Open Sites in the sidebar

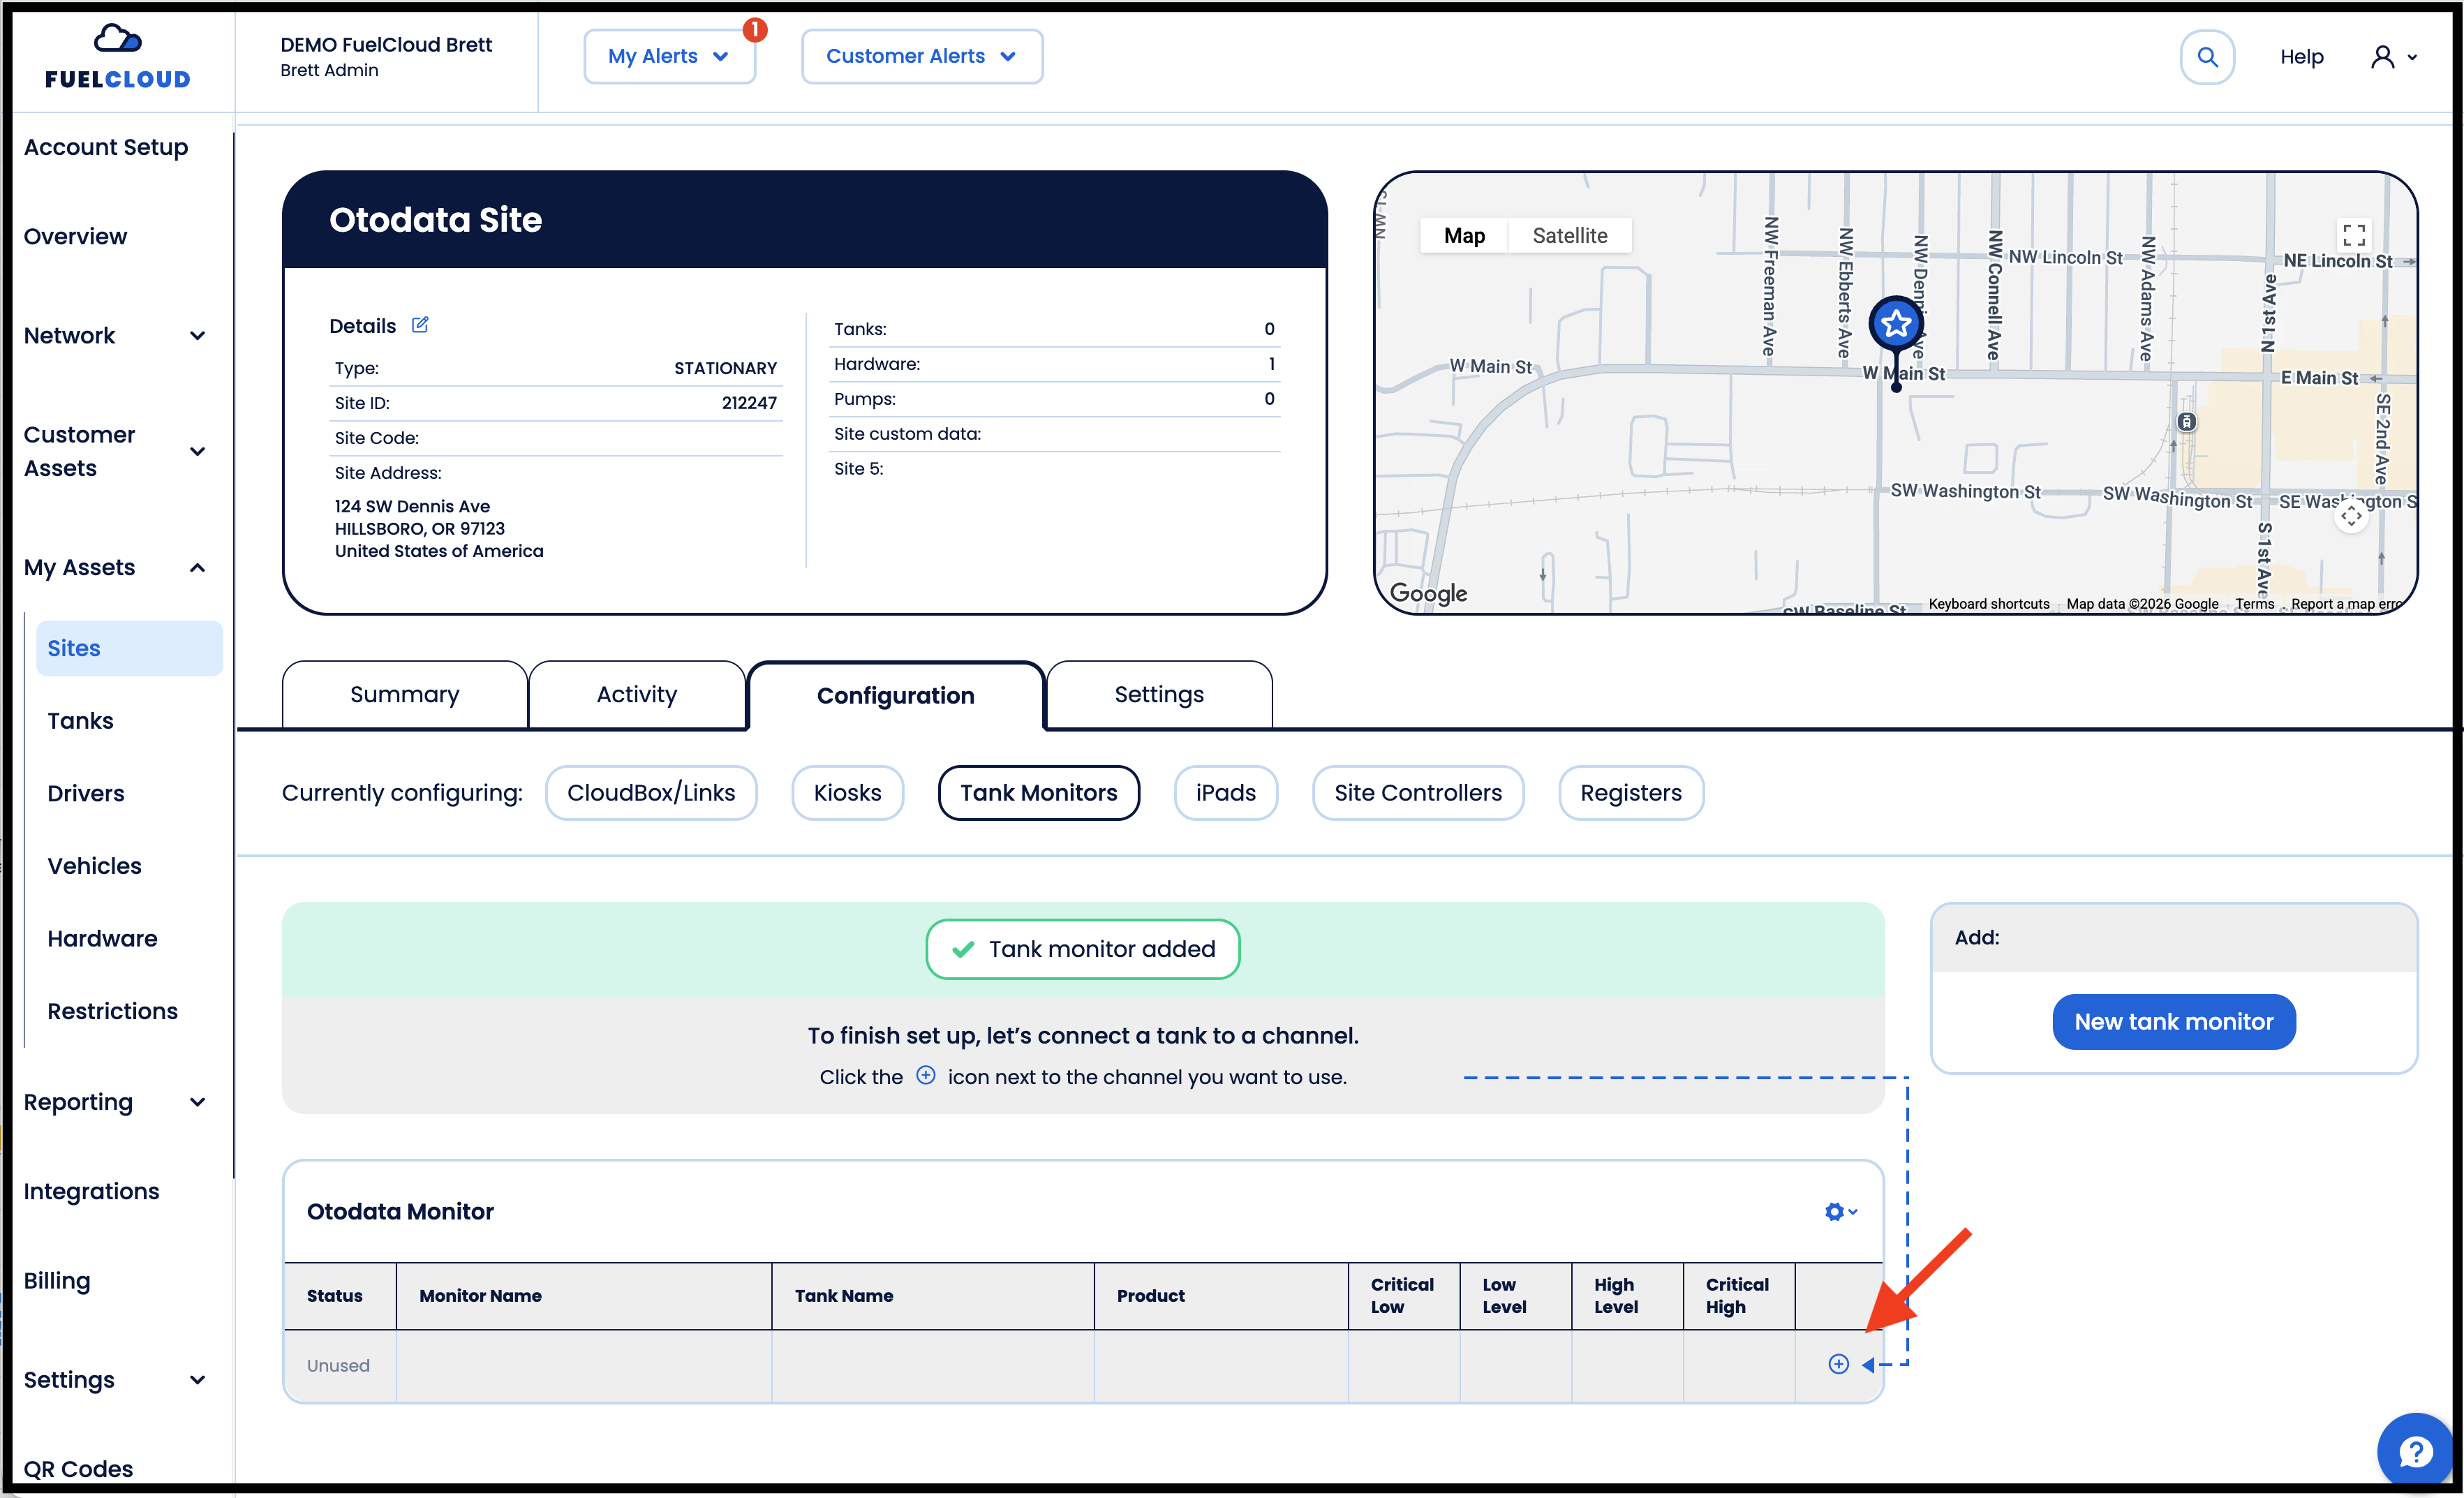[129, 648]
